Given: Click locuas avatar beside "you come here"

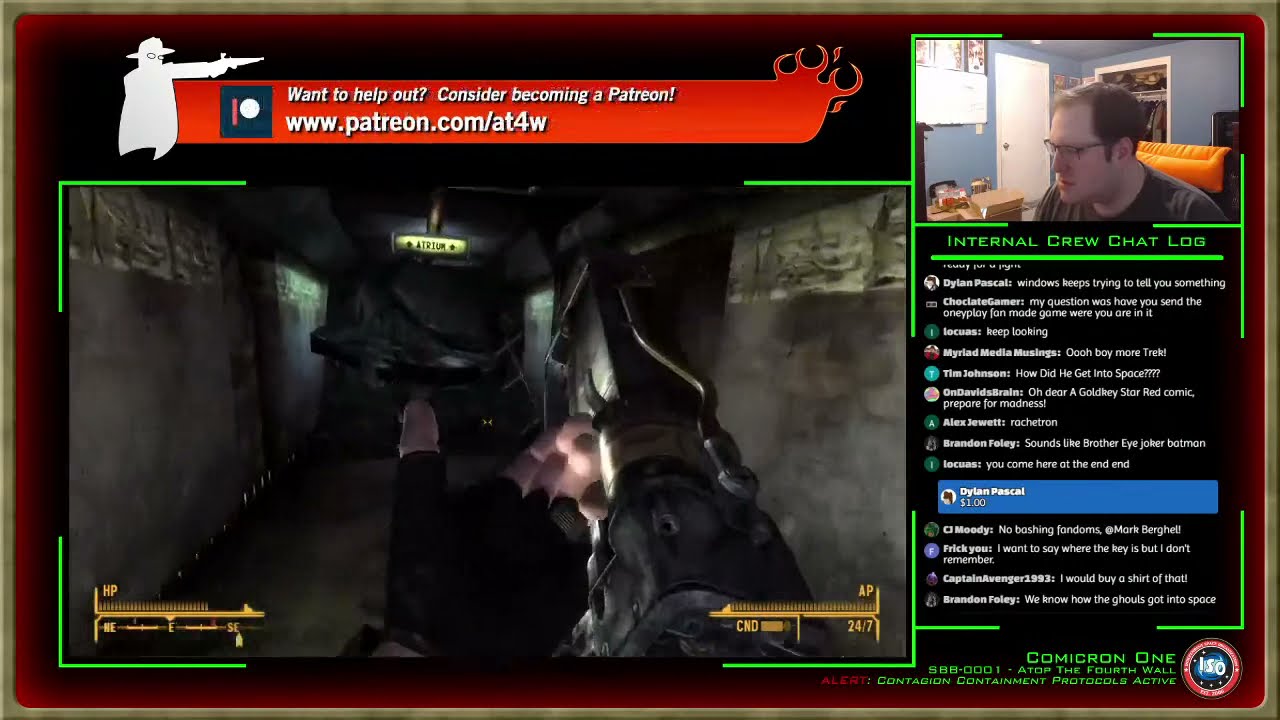Looking at the screenshot, I should [931, 464].
